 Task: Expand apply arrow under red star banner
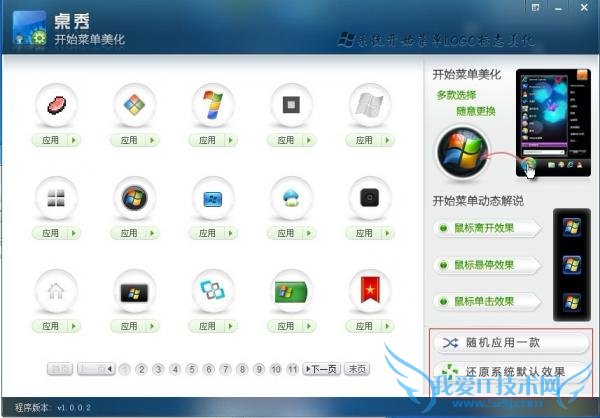(x=388, y=326)
